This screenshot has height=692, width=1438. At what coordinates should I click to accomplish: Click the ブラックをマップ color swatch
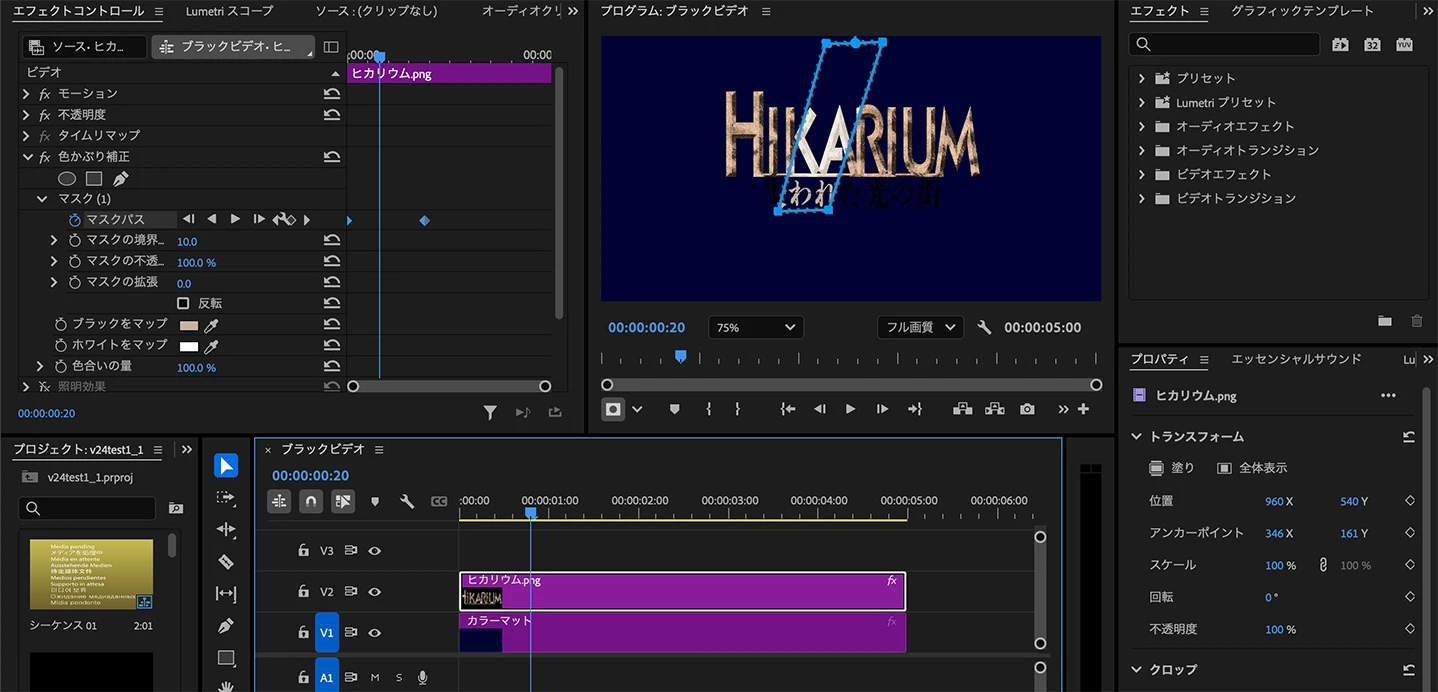click(188, 325)
